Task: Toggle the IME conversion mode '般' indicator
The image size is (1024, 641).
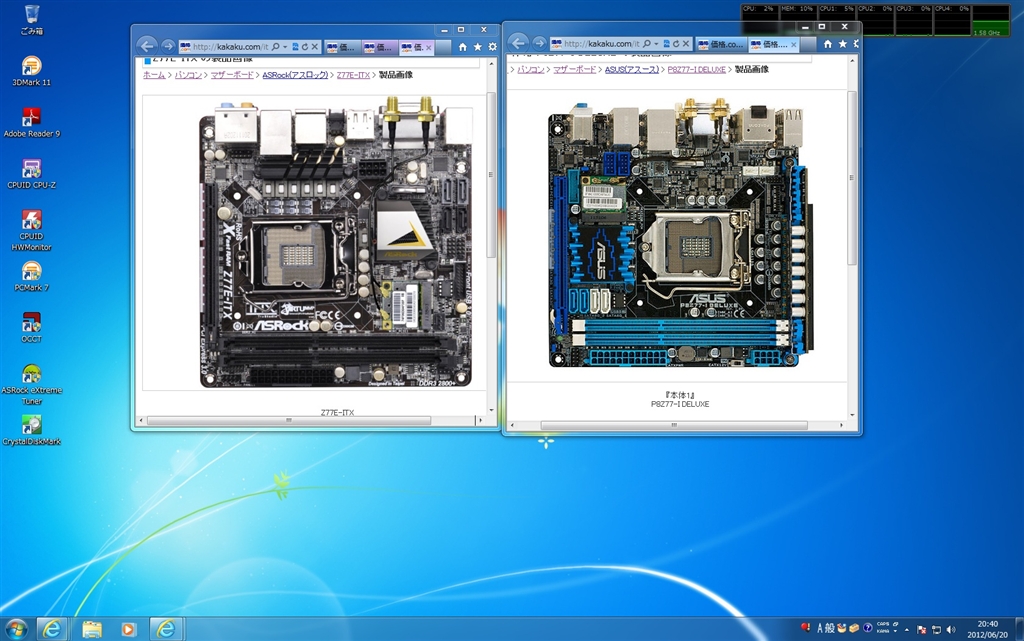Action: click(x=829, y=628)
